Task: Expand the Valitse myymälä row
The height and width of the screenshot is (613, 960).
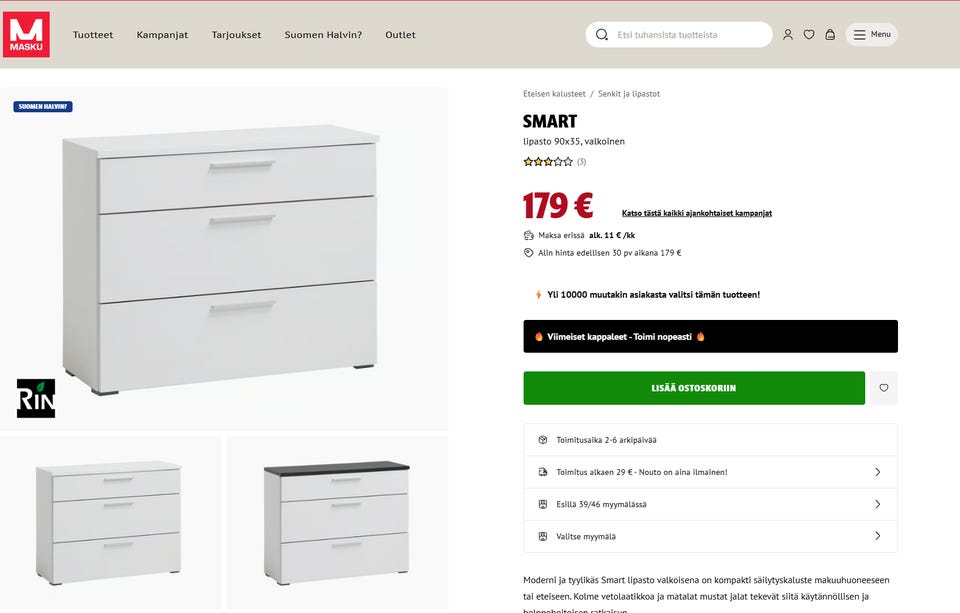Action: tap(710, 536)
